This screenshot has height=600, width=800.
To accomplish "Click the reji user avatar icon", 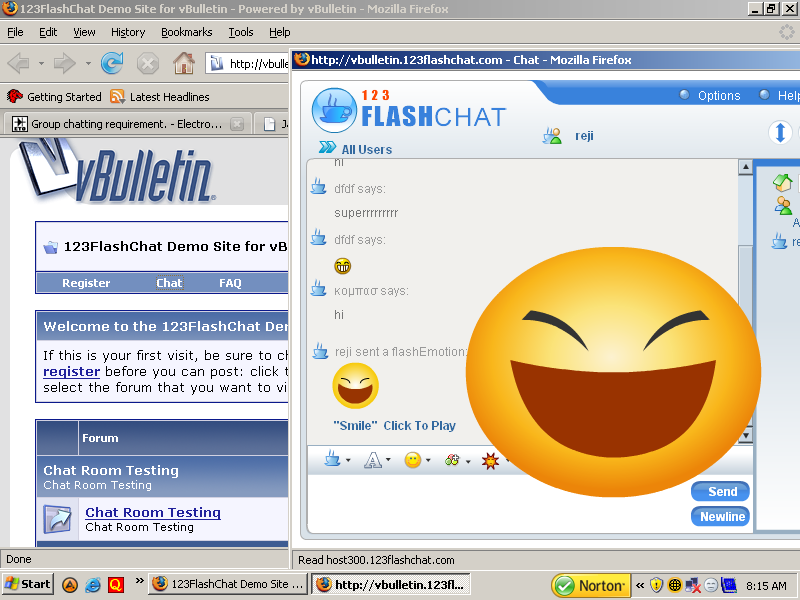I will point(552,136).
